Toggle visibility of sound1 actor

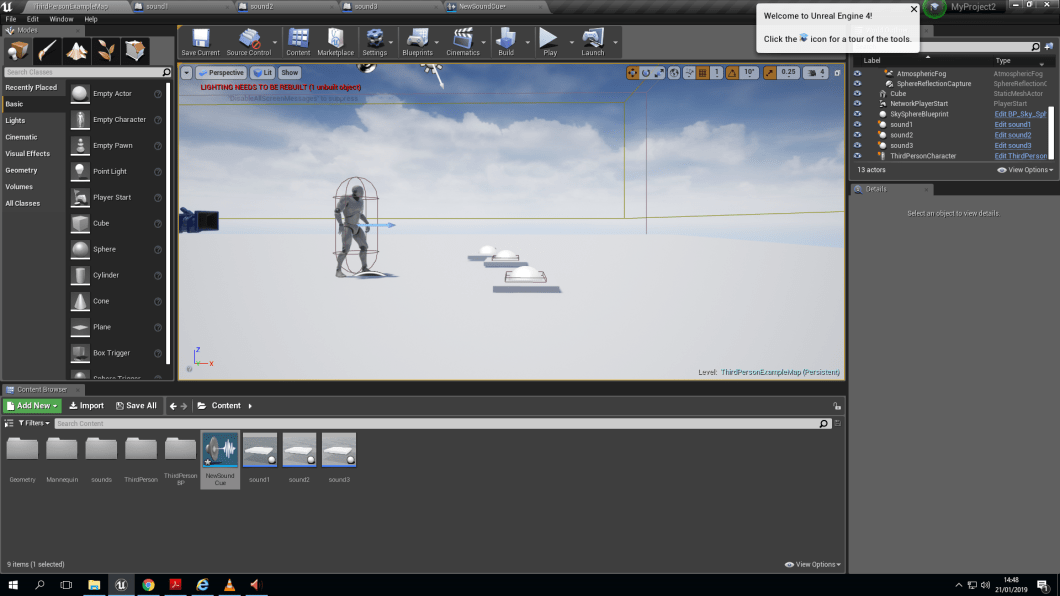[857, 124]
